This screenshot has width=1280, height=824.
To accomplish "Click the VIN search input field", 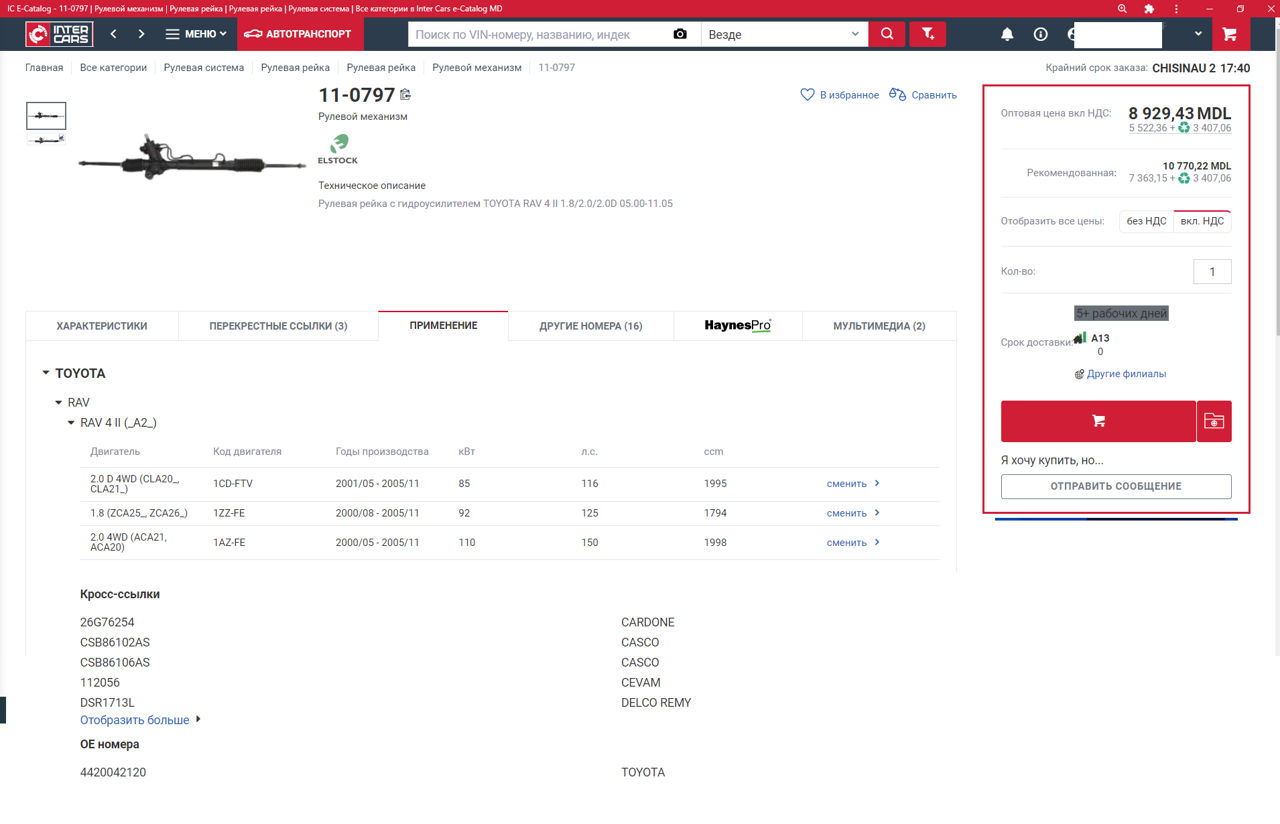I will click(x=538, y=34).
